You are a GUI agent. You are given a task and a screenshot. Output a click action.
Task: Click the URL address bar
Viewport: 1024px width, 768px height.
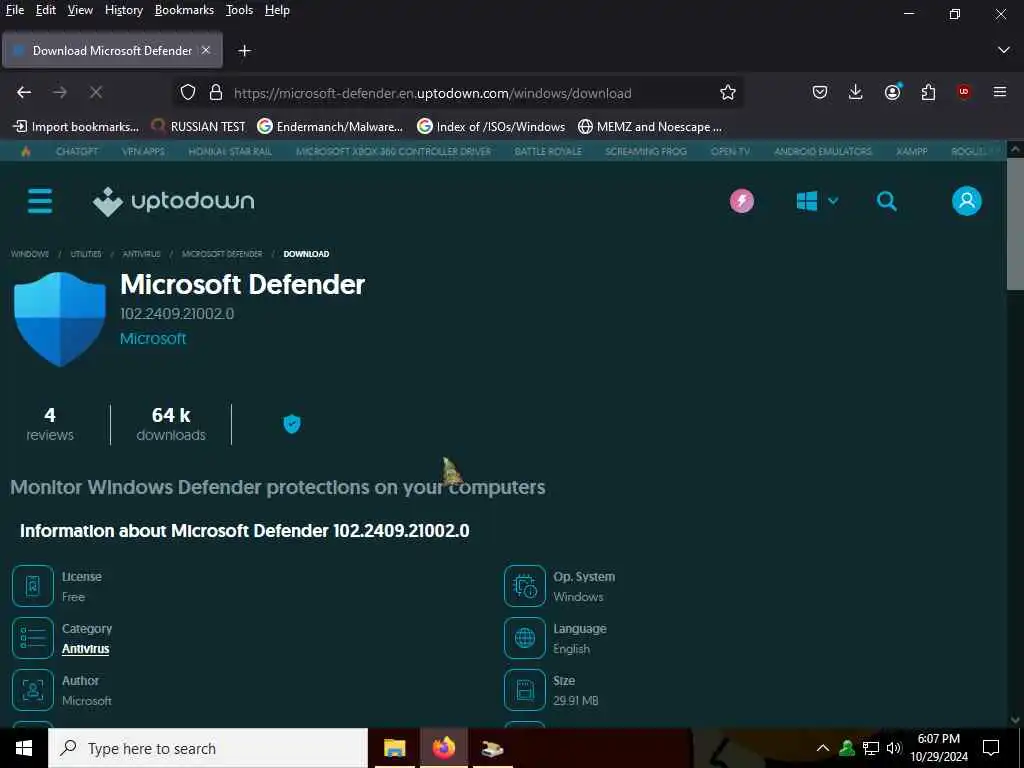tap(457, 93)
